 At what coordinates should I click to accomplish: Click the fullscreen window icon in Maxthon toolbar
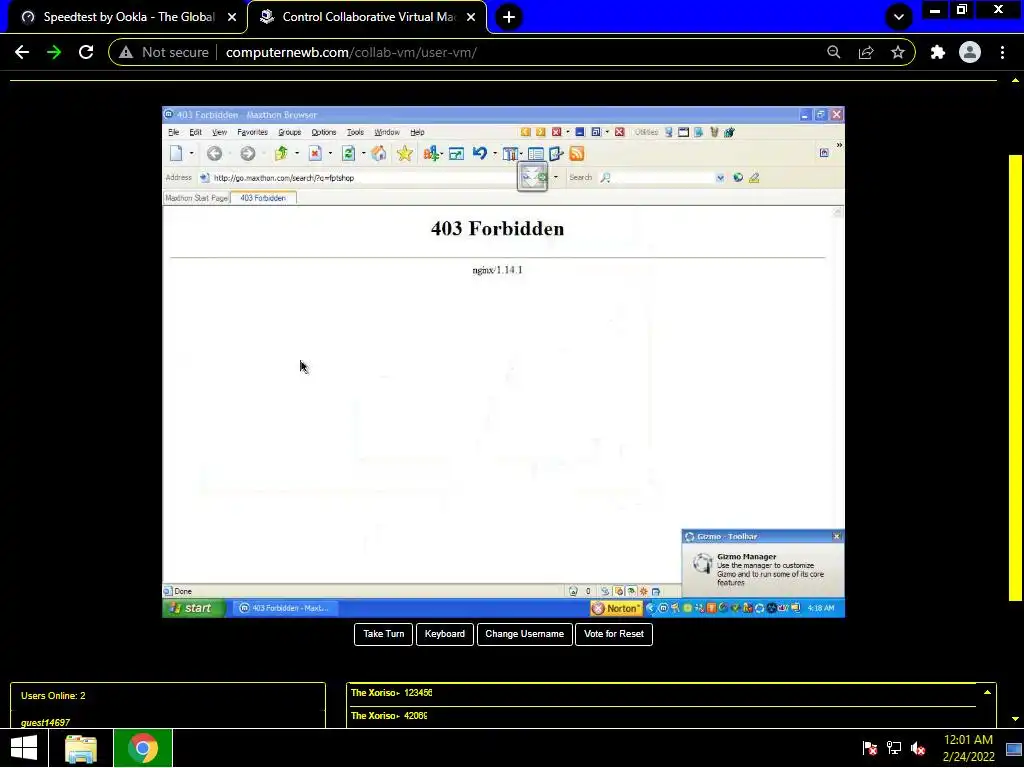456,153
